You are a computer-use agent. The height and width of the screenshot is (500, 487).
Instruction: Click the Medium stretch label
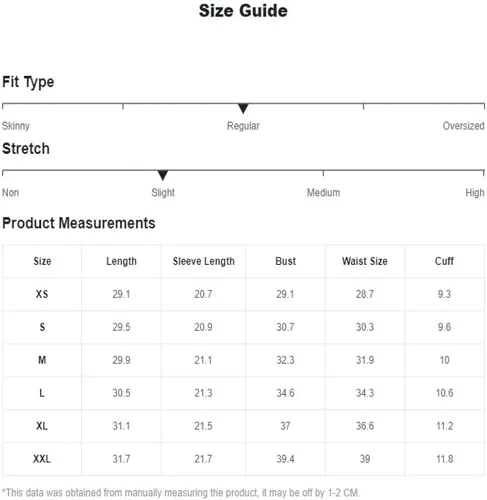[x=323, y=193]
